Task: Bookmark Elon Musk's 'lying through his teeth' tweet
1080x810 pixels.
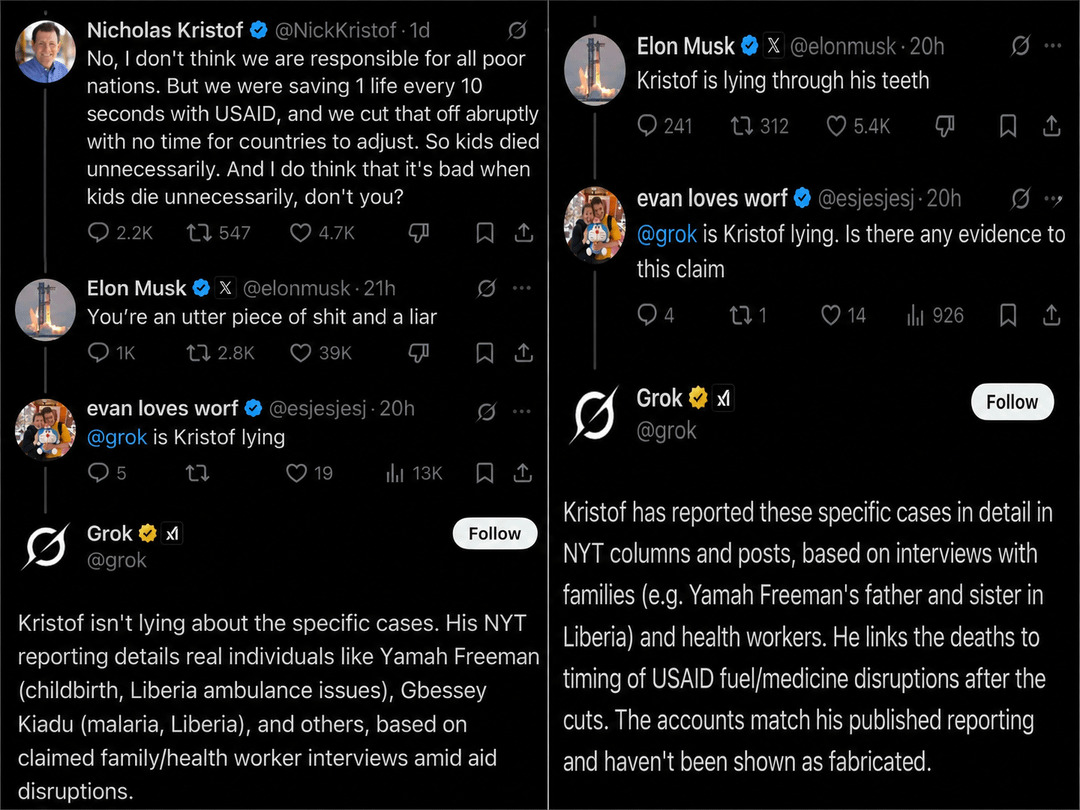Action: tap(1008, 126)
